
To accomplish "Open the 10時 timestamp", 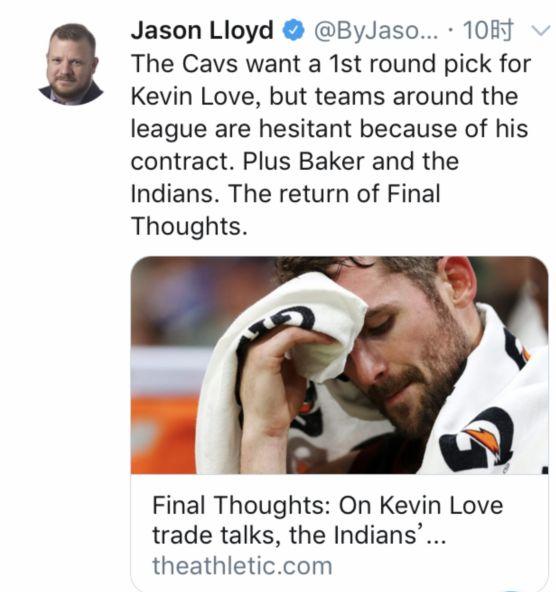I will click(x=488, y=30).
